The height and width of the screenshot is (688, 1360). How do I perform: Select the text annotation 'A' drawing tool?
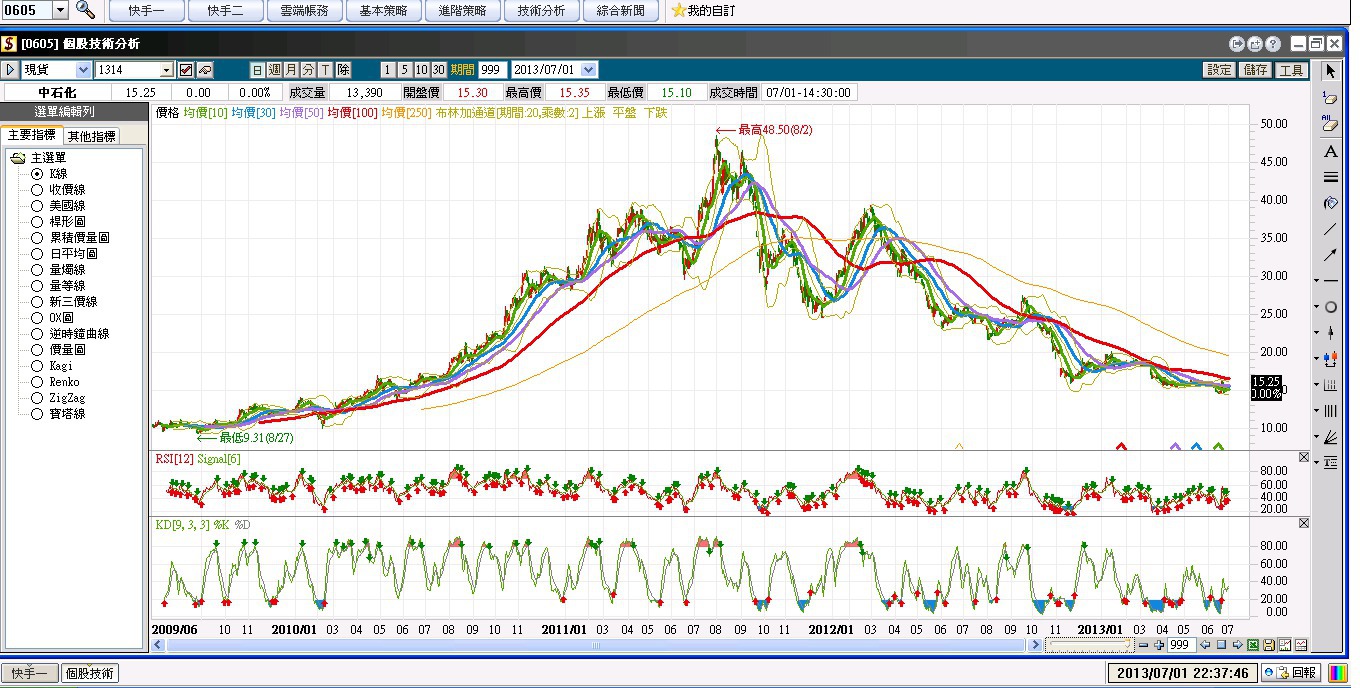coord(1330,152)
